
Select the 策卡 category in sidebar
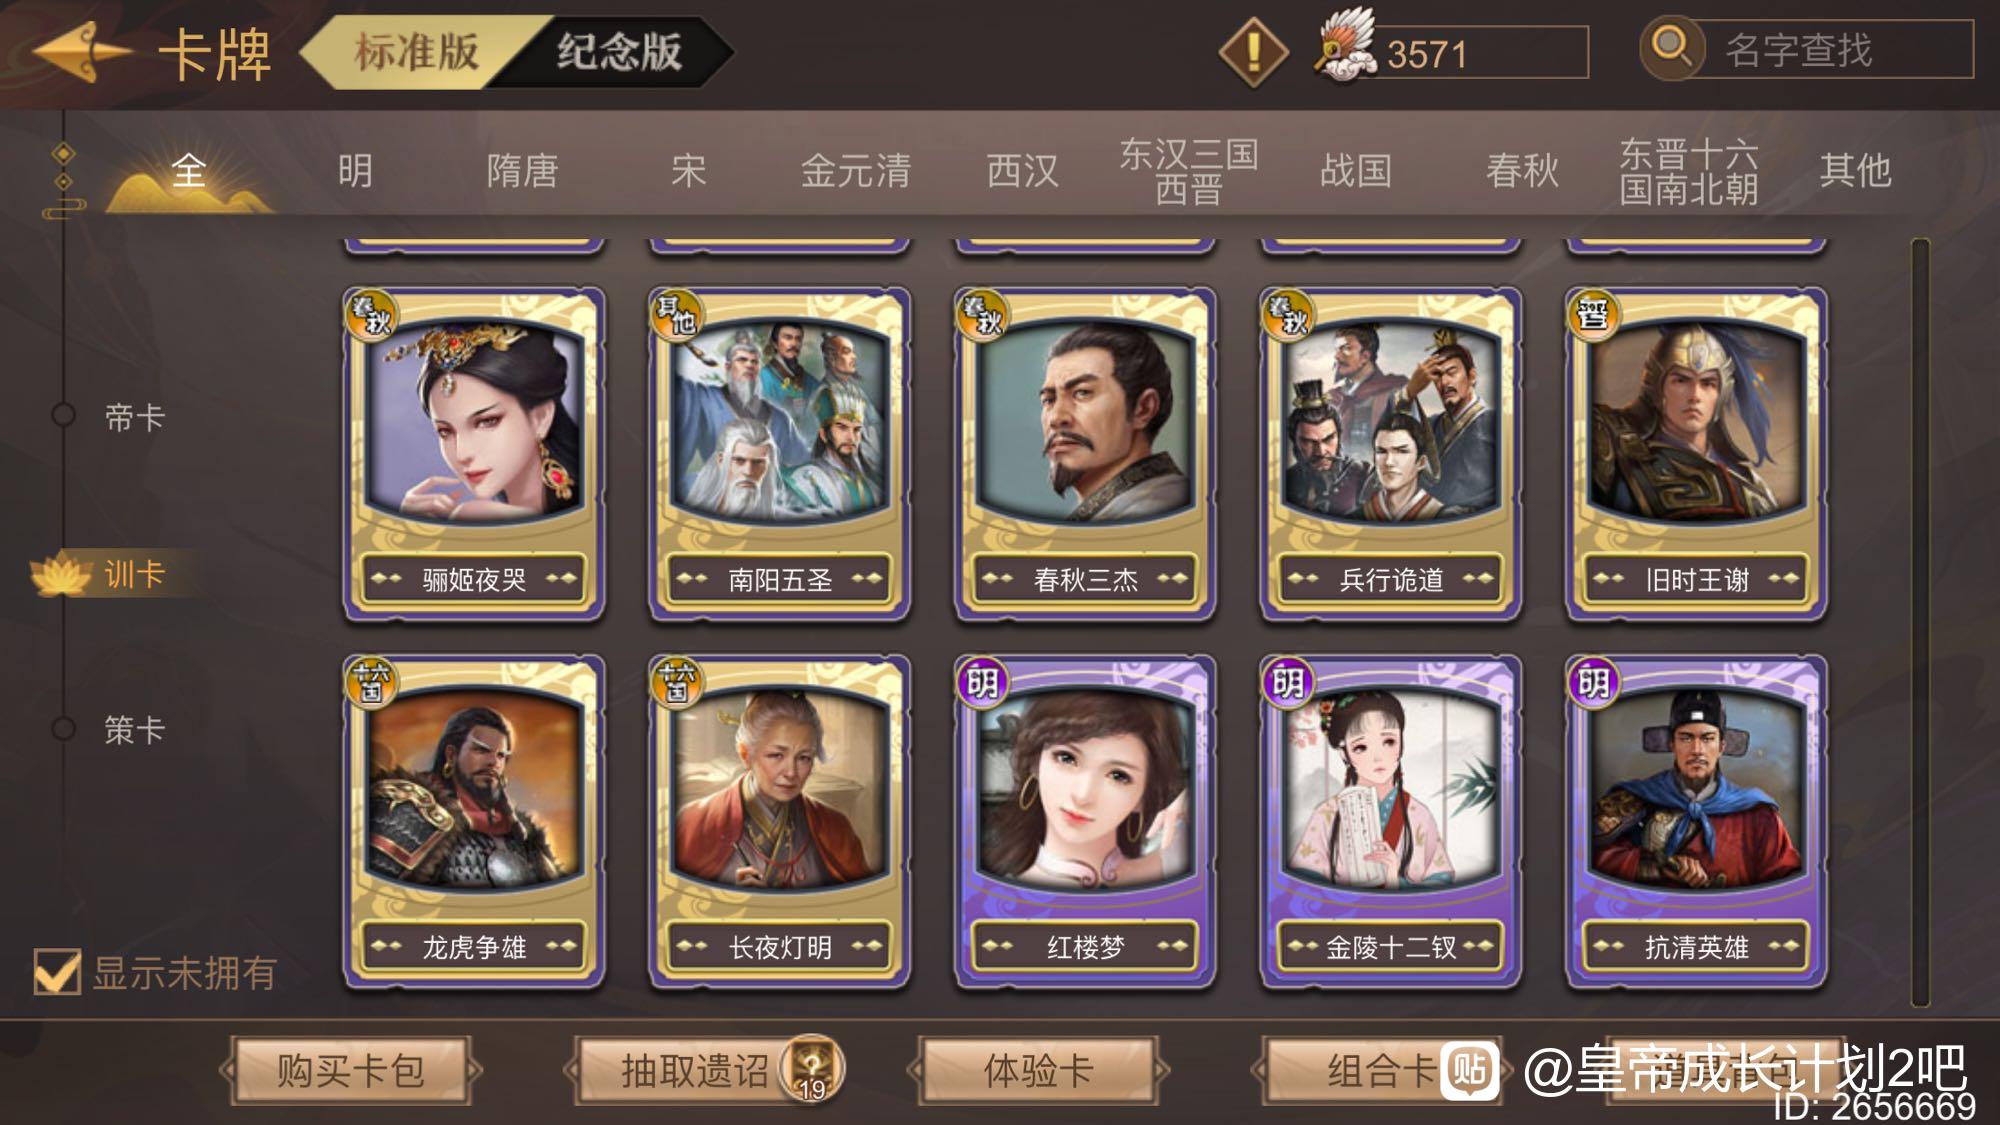point(133,729)
